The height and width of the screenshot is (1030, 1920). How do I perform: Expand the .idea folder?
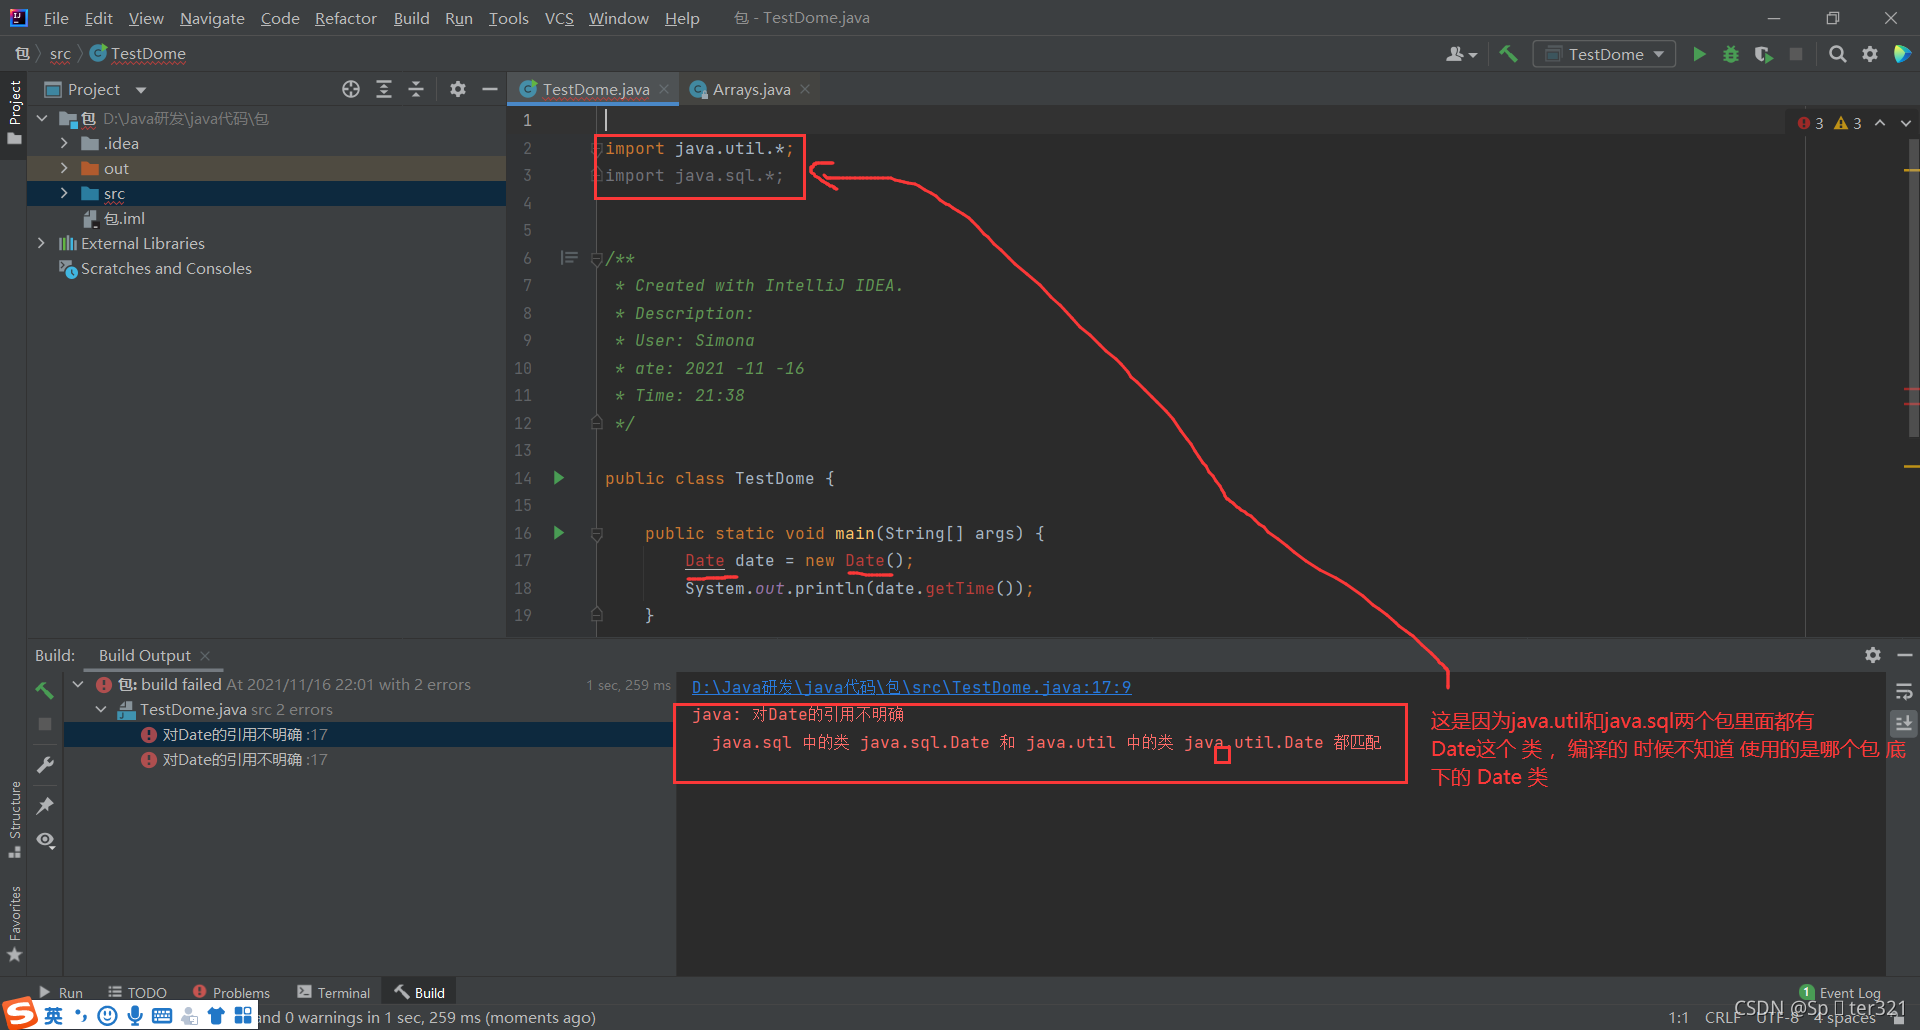(x=64, y=143)
